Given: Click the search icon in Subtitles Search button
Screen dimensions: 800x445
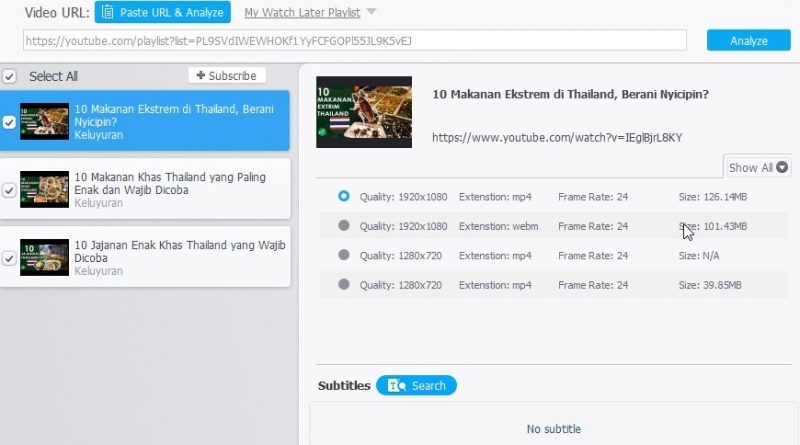Looking at the screenshot, I should click(x=397, y=386).
